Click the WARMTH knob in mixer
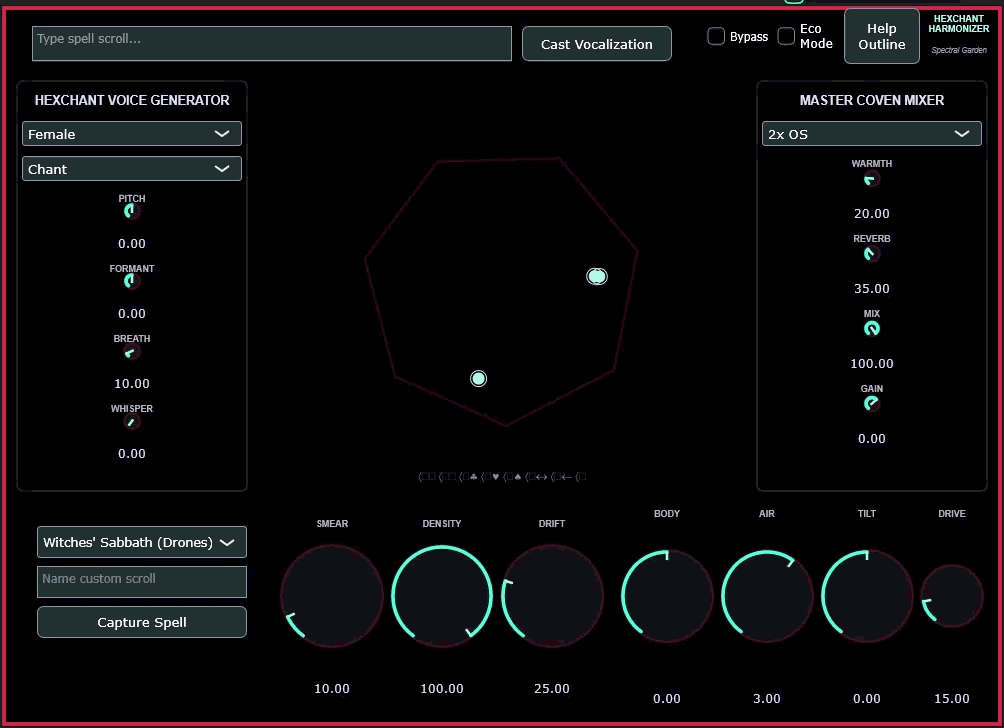The width and height of the screenshot is (1004, 728). [871, 179]
